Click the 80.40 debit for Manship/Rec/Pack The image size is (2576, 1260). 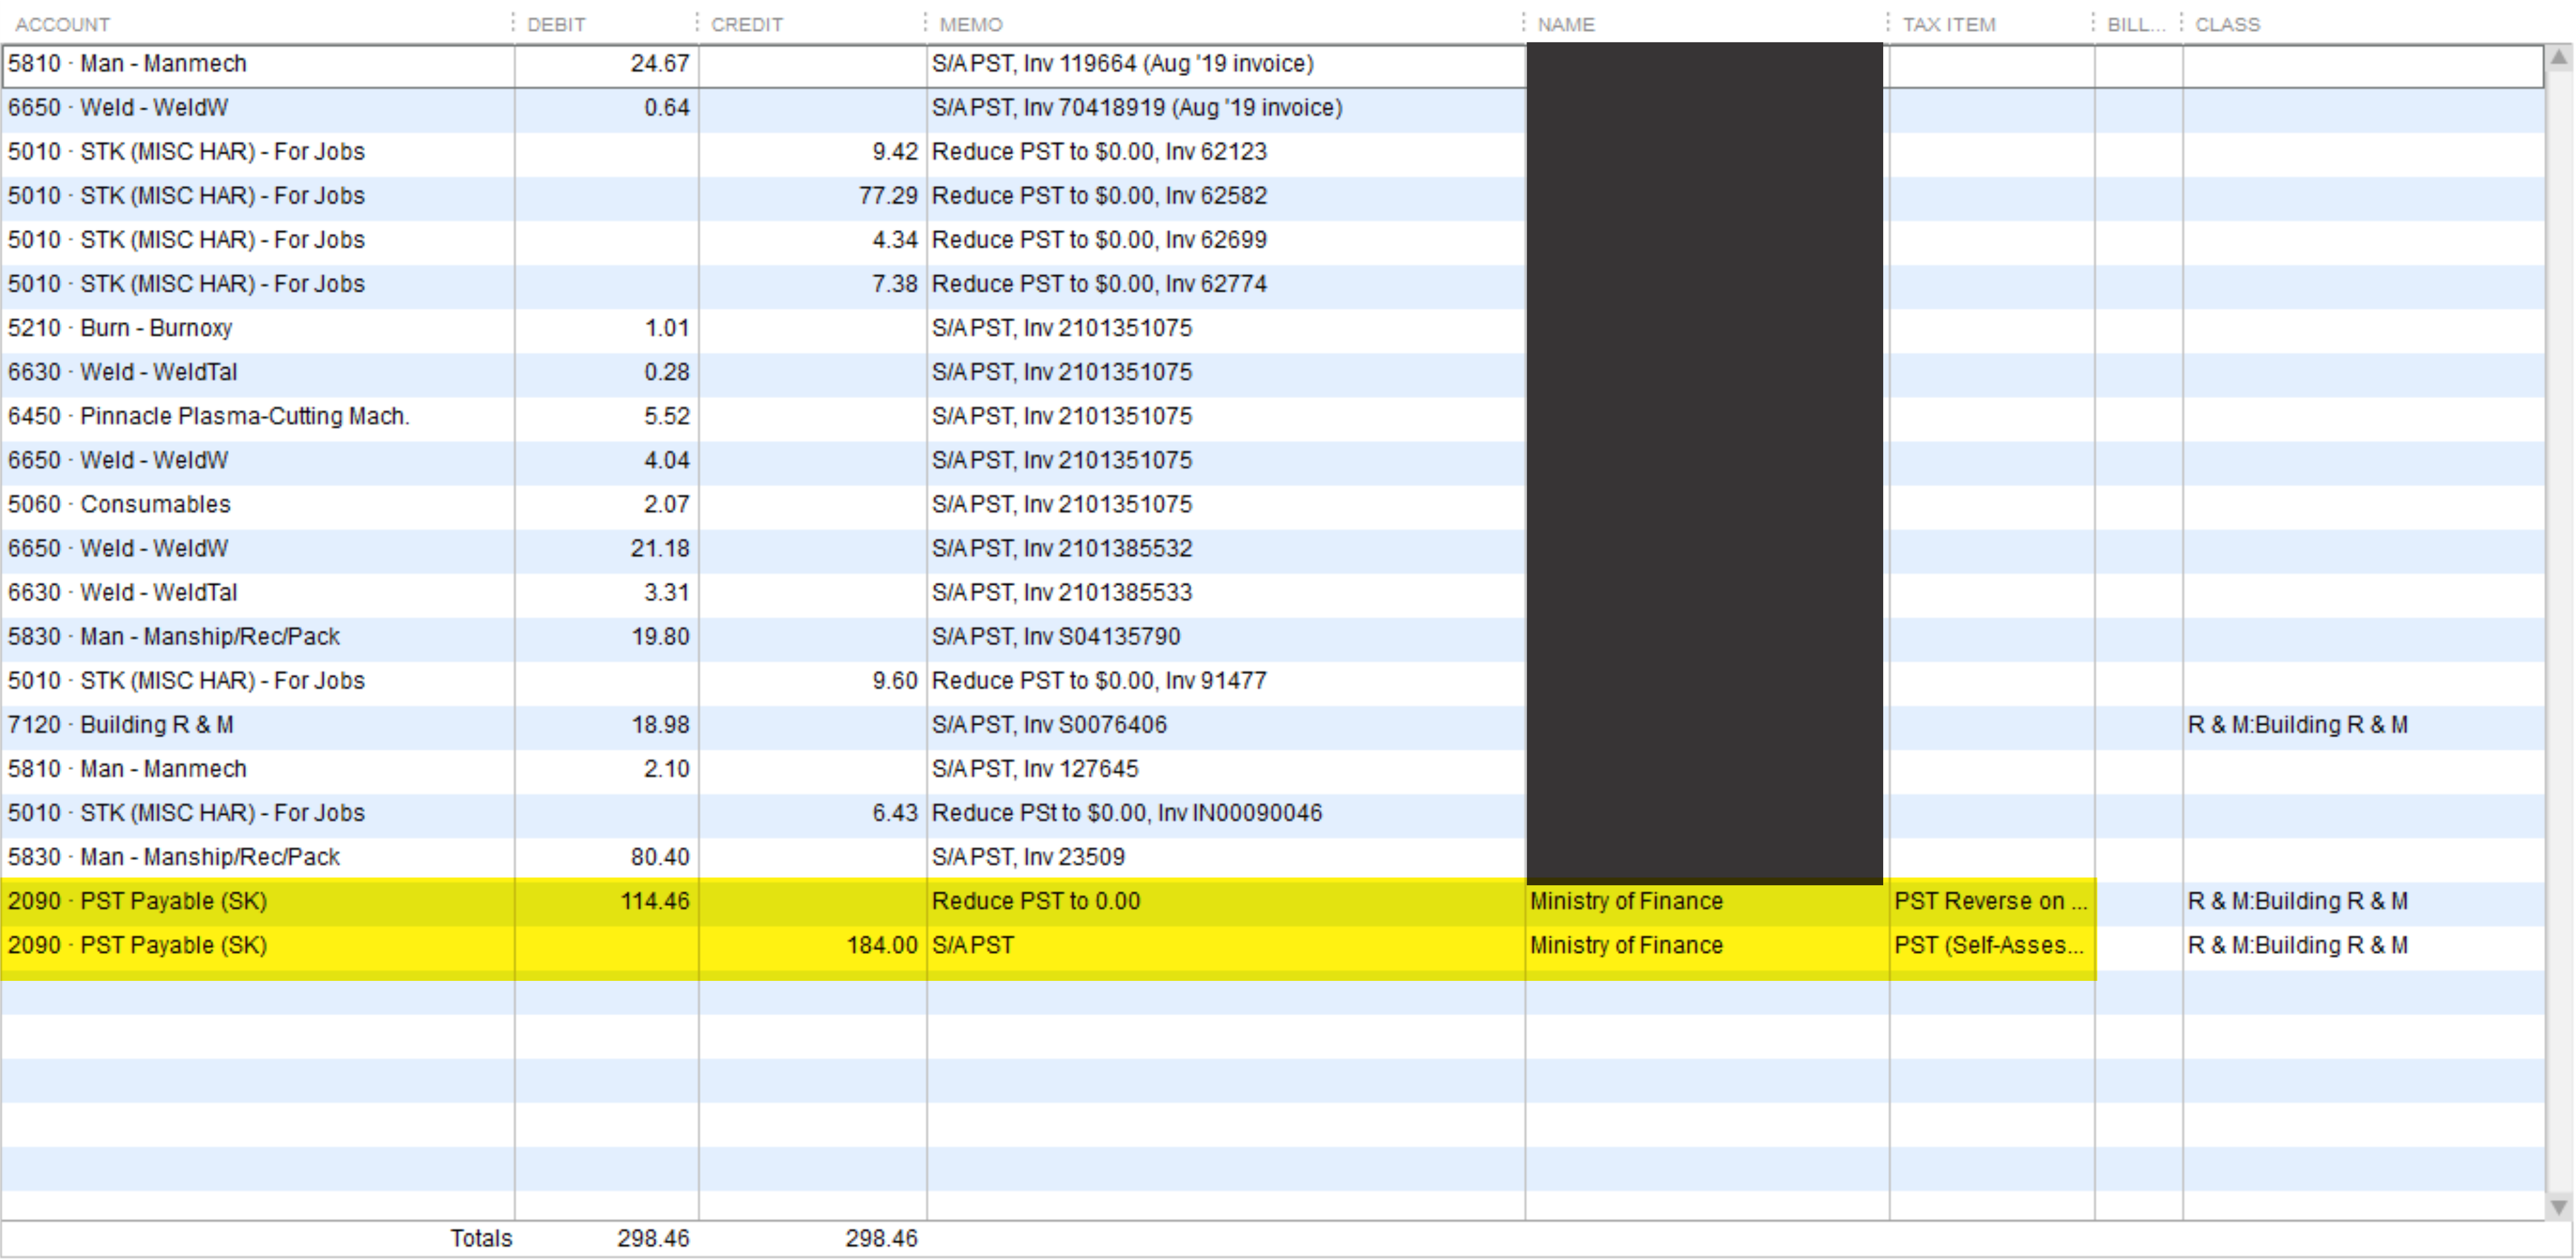[659, 857]
